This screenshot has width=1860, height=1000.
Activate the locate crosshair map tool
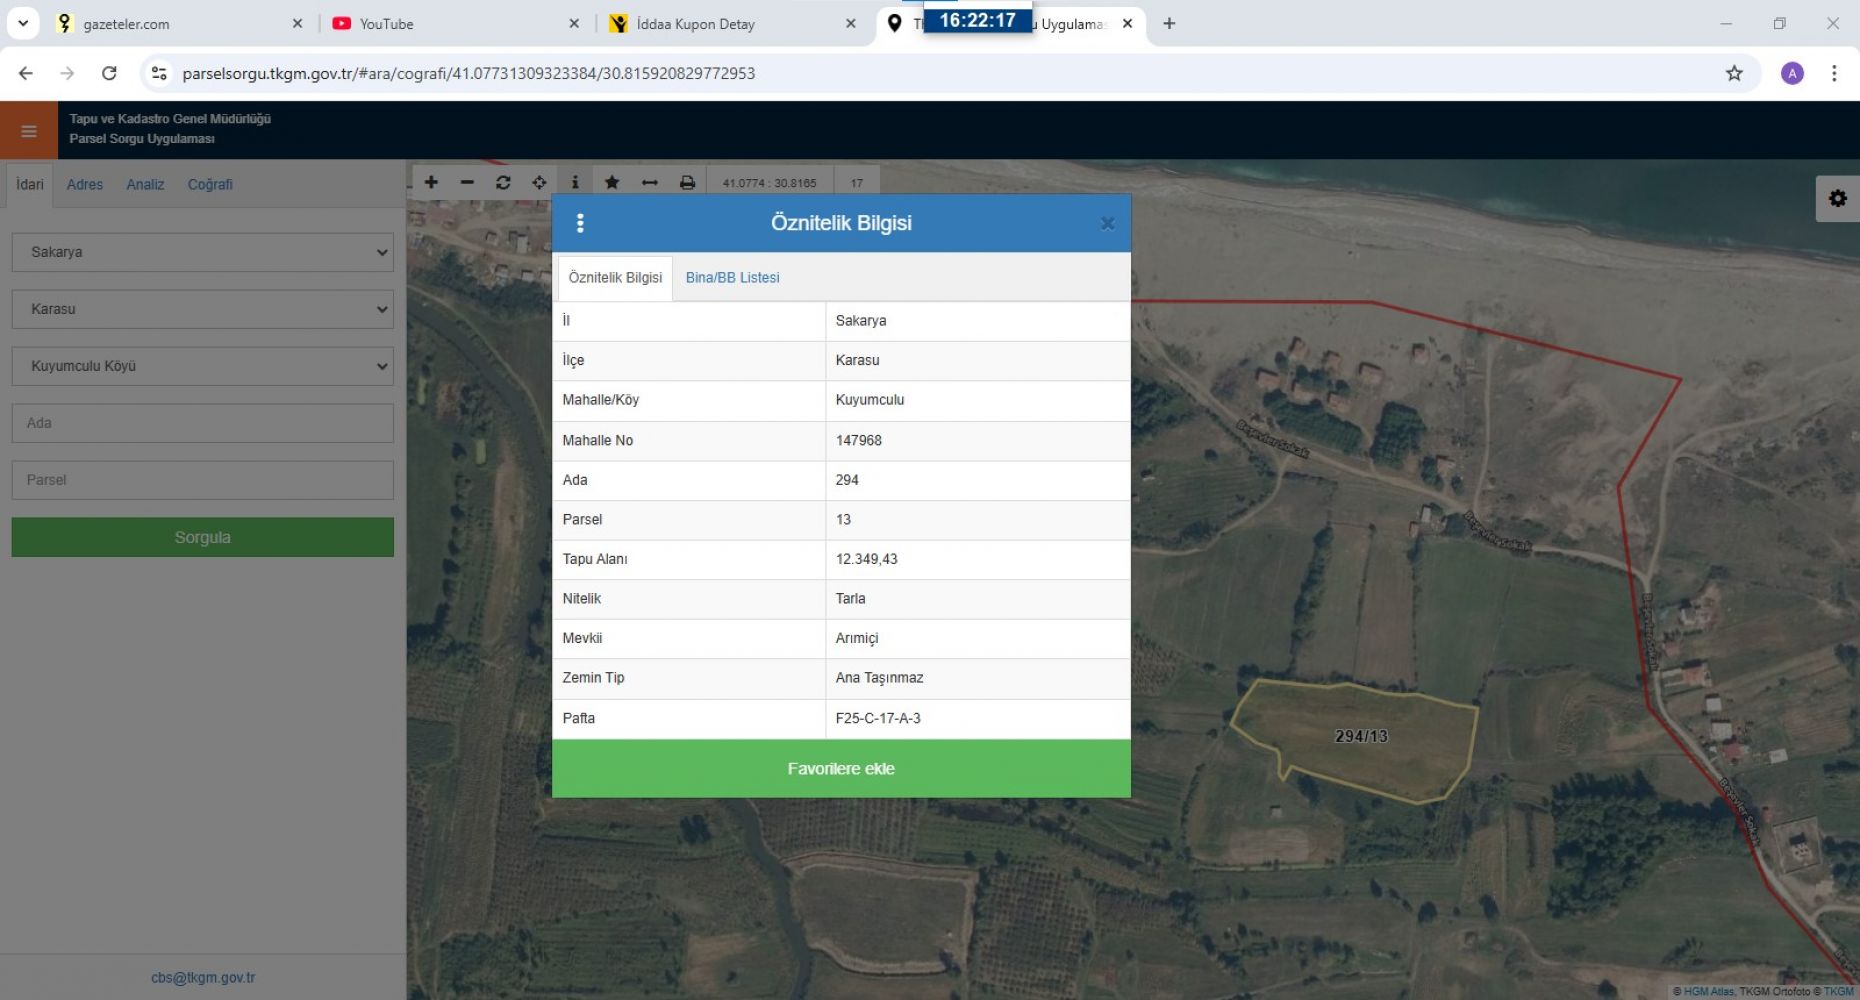(539, 182)
